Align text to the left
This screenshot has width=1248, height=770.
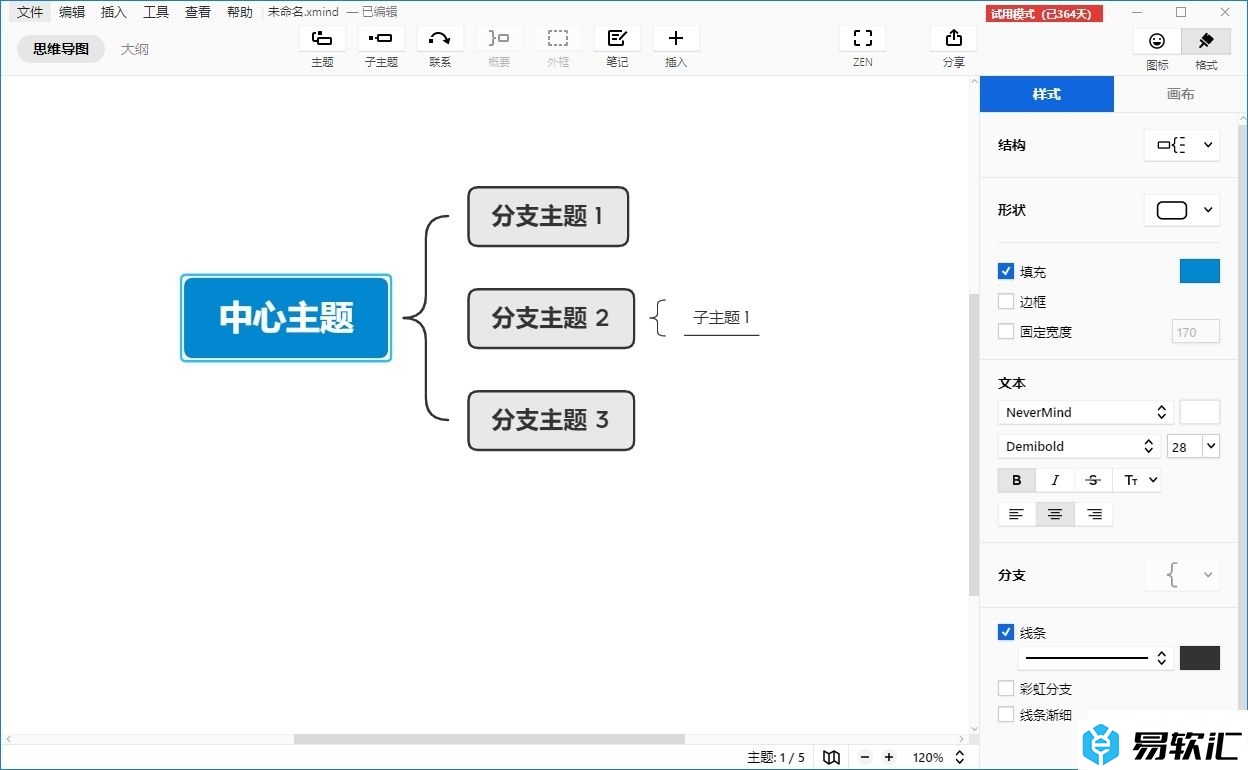pos(1017,514)
